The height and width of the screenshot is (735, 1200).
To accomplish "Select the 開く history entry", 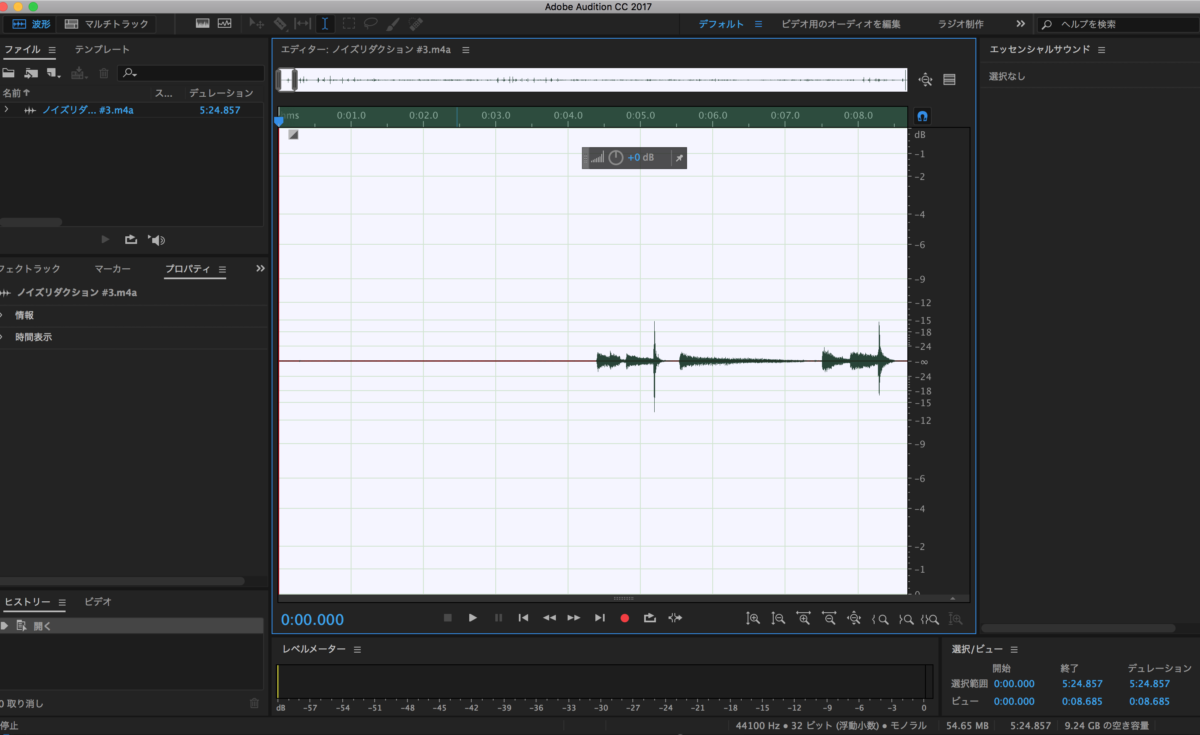I will click(132, 626).
